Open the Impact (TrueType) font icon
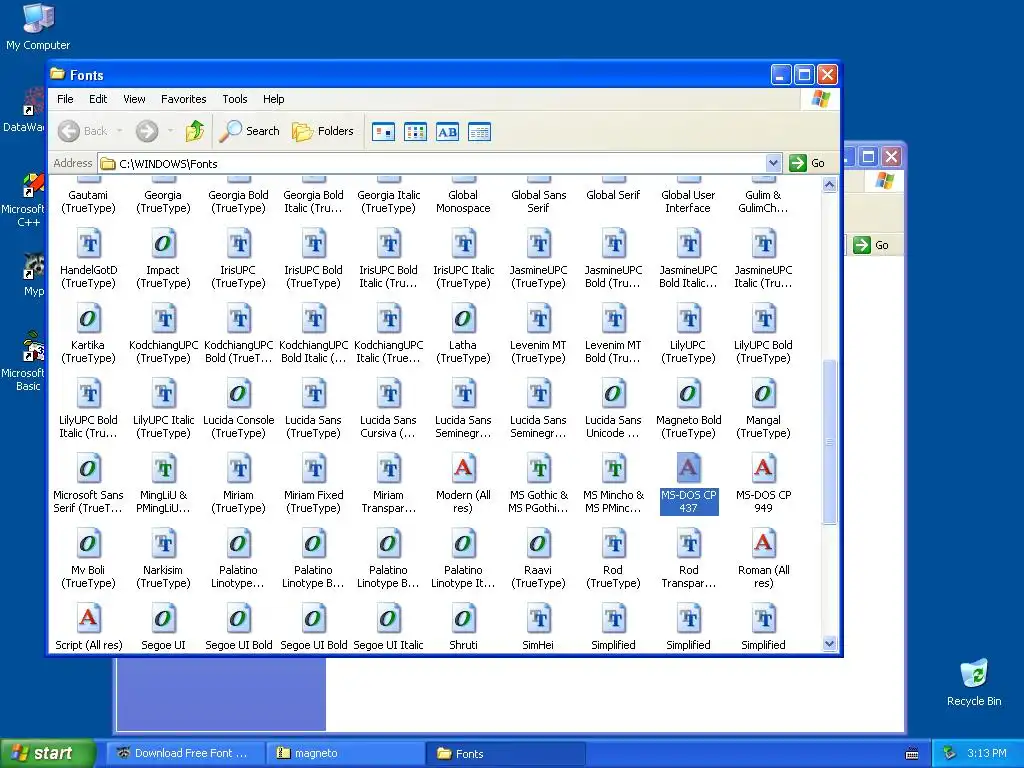Image resolution: width=1024 pixels, height=768 pixels. tap(163, 244)
